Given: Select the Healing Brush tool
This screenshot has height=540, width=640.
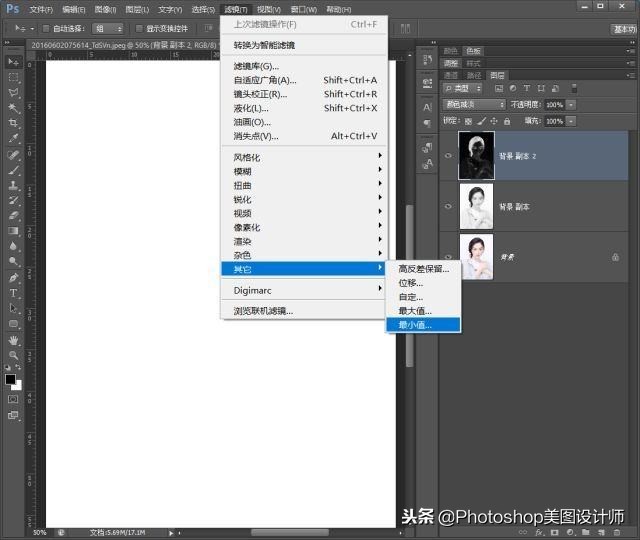Looking at the screenshot, I should tap(13, 155).
